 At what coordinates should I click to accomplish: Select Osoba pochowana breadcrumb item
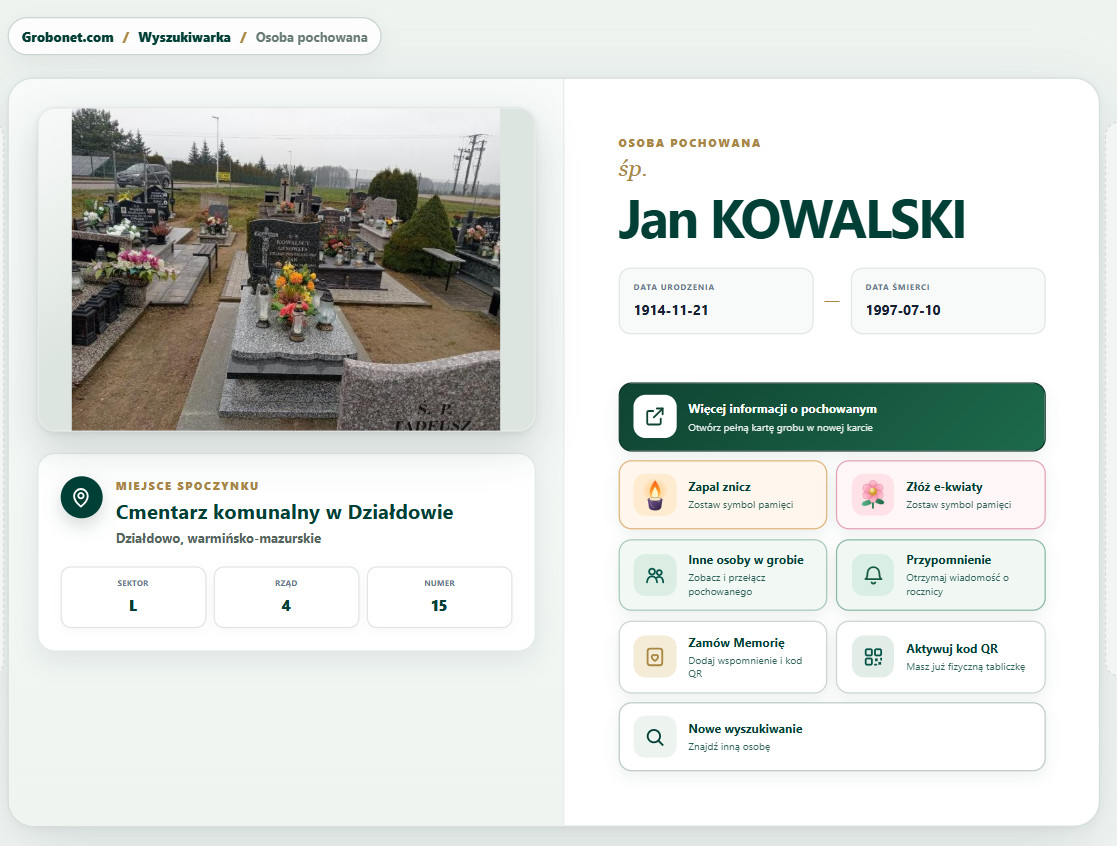pos(311,37)
